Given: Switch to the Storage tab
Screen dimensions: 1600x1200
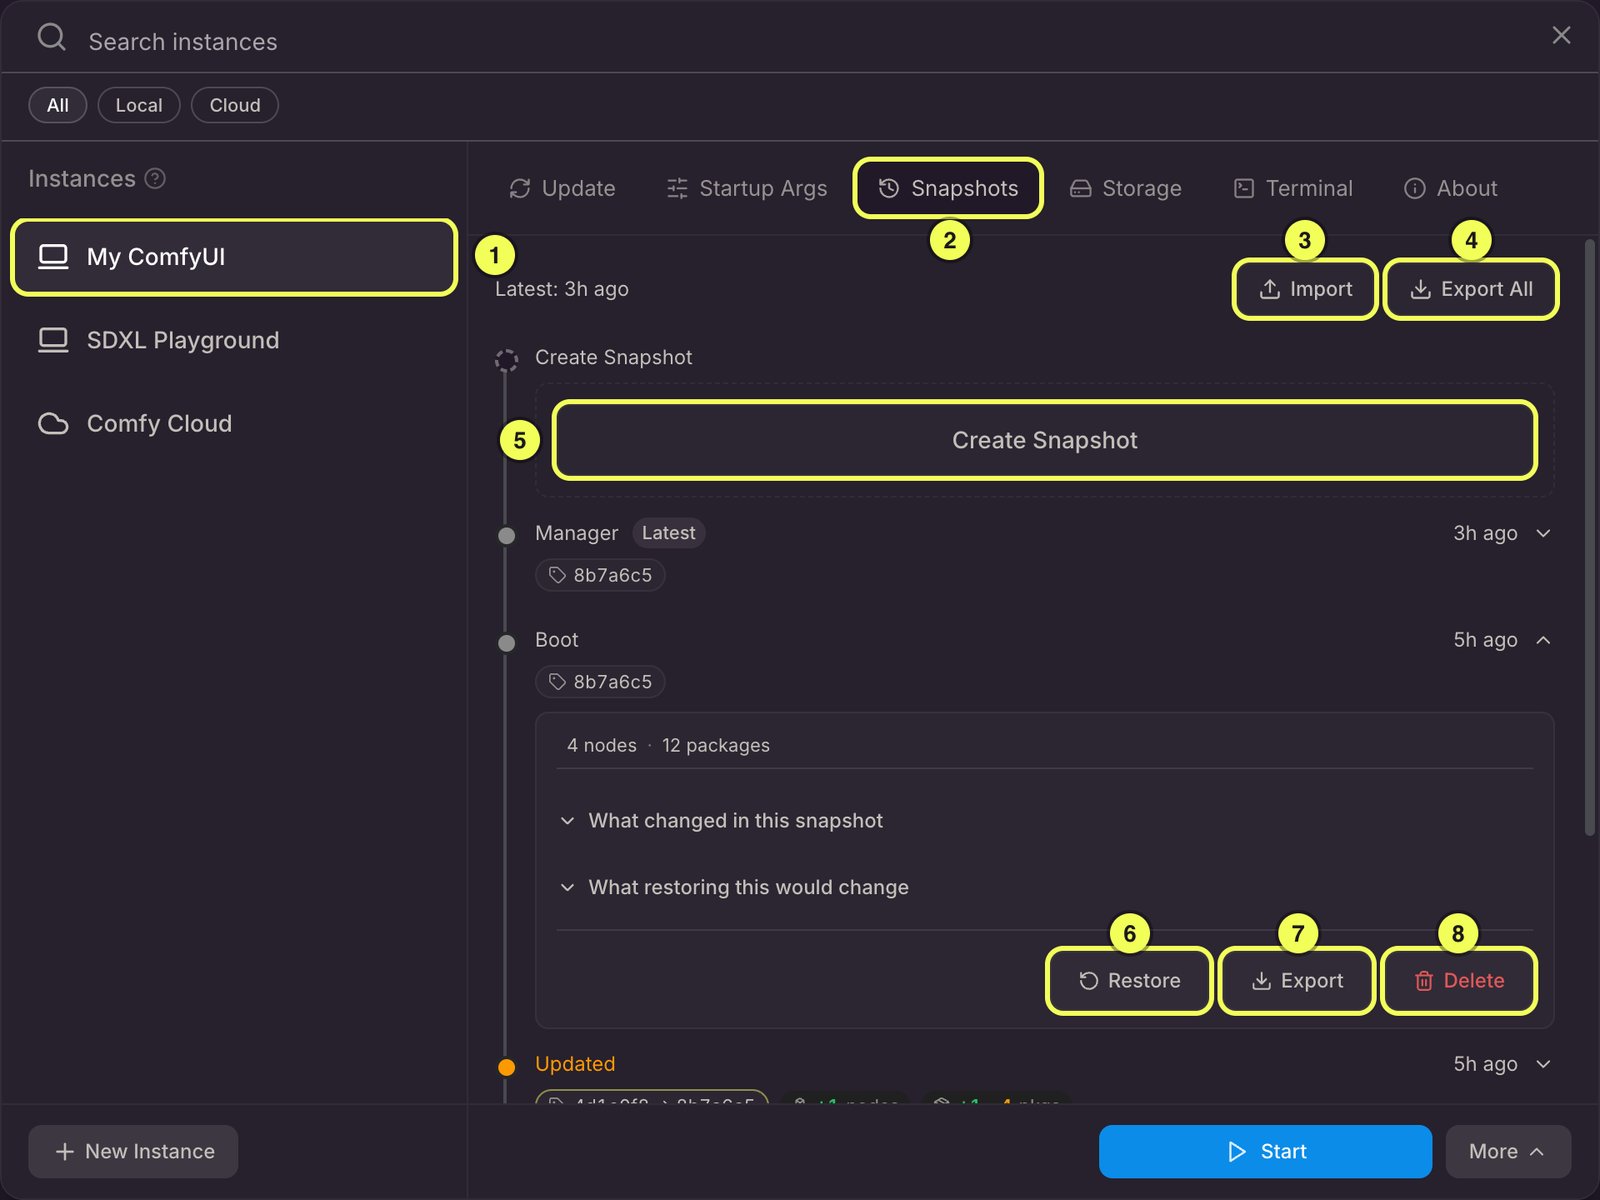Looking at the screenshot, I should pyautogui.click(x=1126, y=188).
